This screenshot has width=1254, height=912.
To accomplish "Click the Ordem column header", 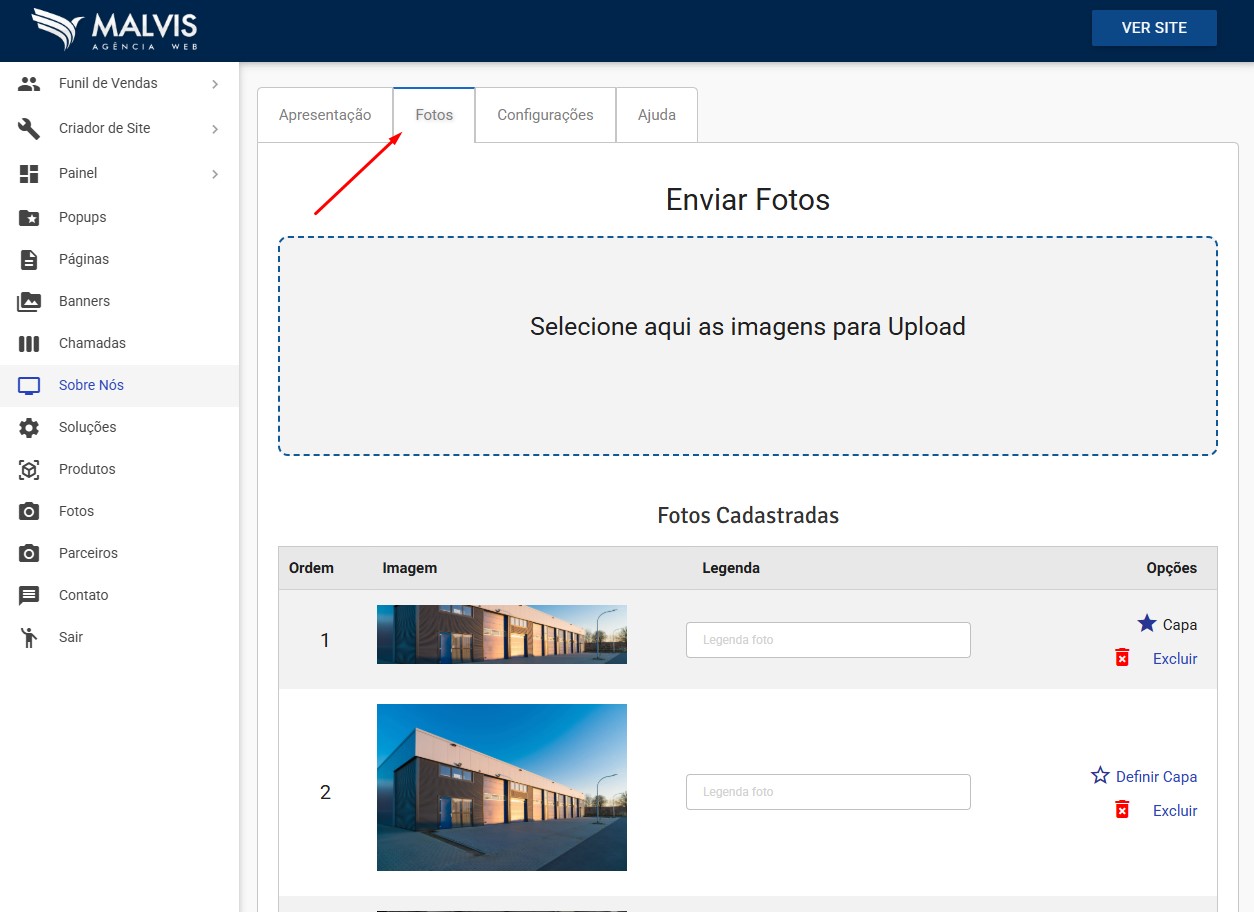I will [x=311, y=568].
